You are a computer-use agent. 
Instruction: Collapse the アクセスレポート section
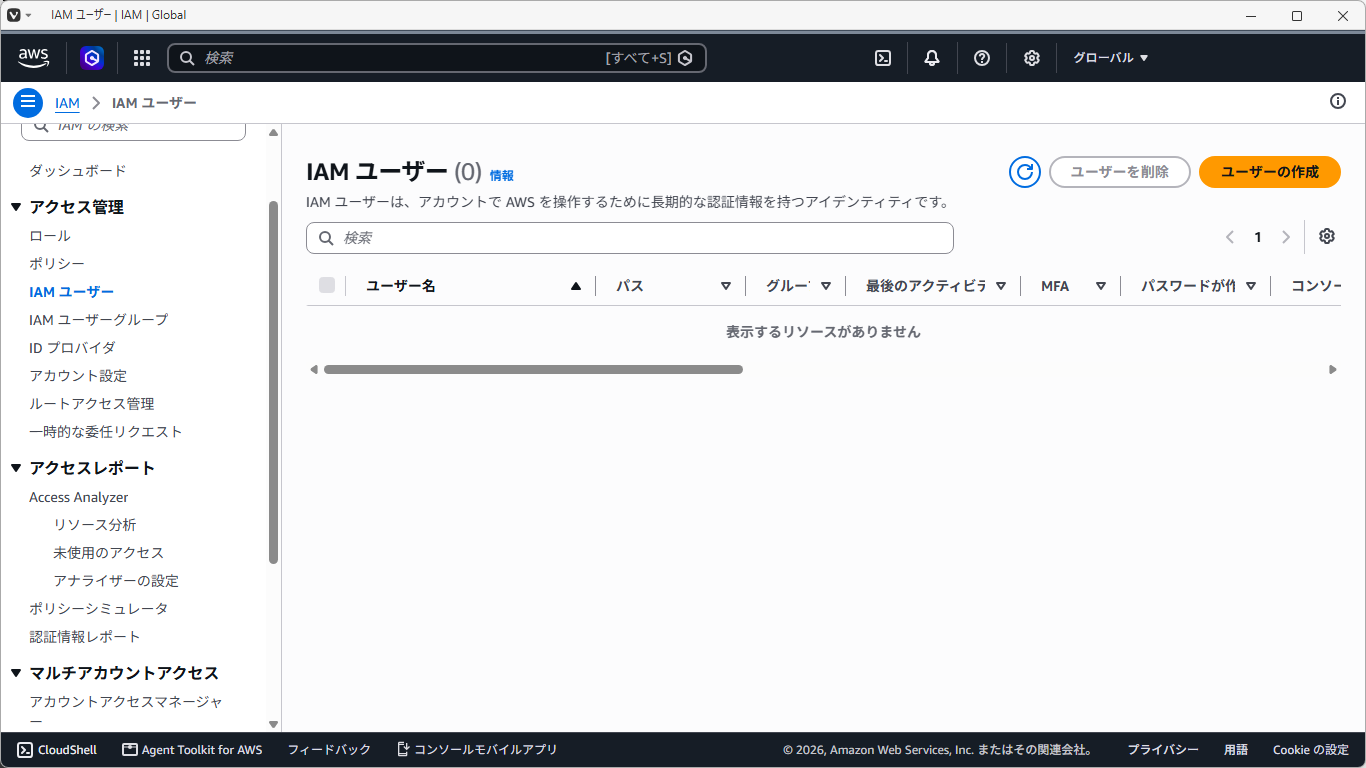click(x=16, y=468)
